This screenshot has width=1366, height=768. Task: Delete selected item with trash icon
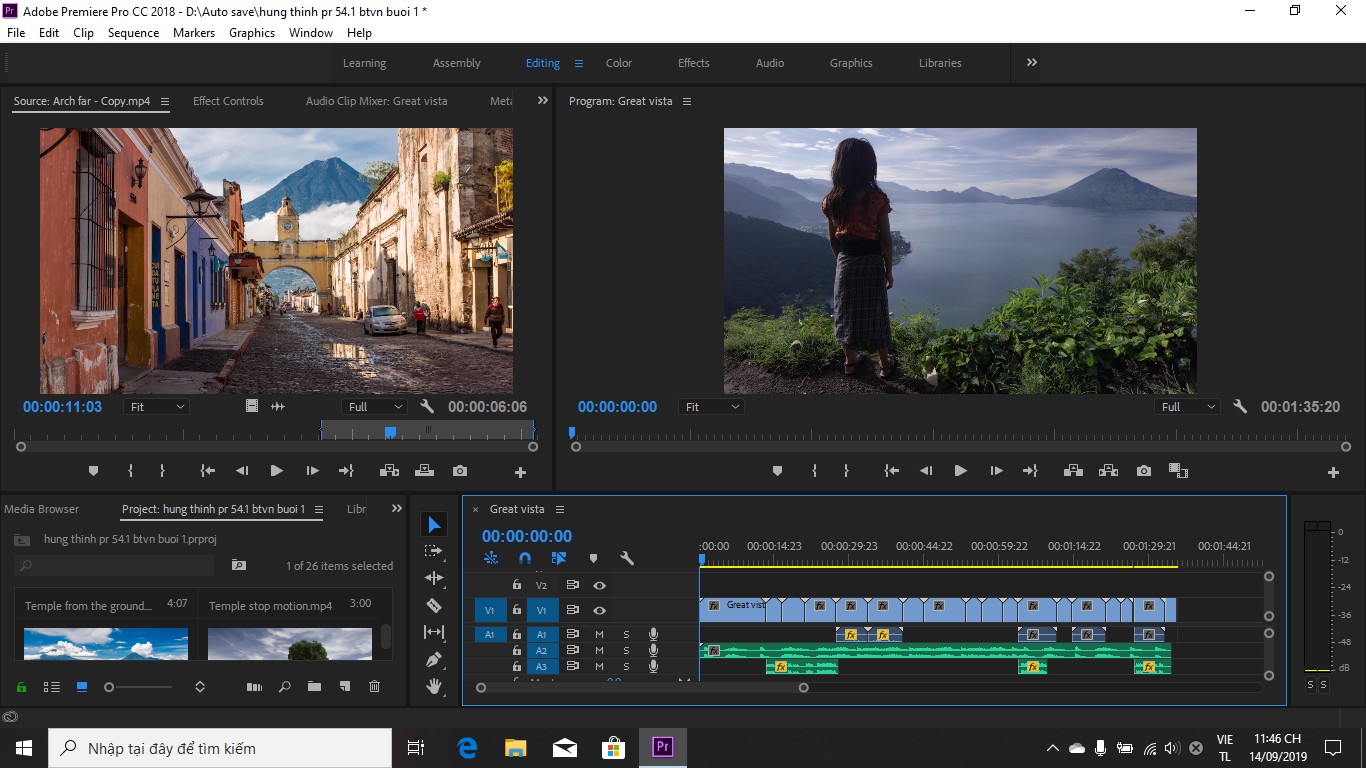point(374,687)
